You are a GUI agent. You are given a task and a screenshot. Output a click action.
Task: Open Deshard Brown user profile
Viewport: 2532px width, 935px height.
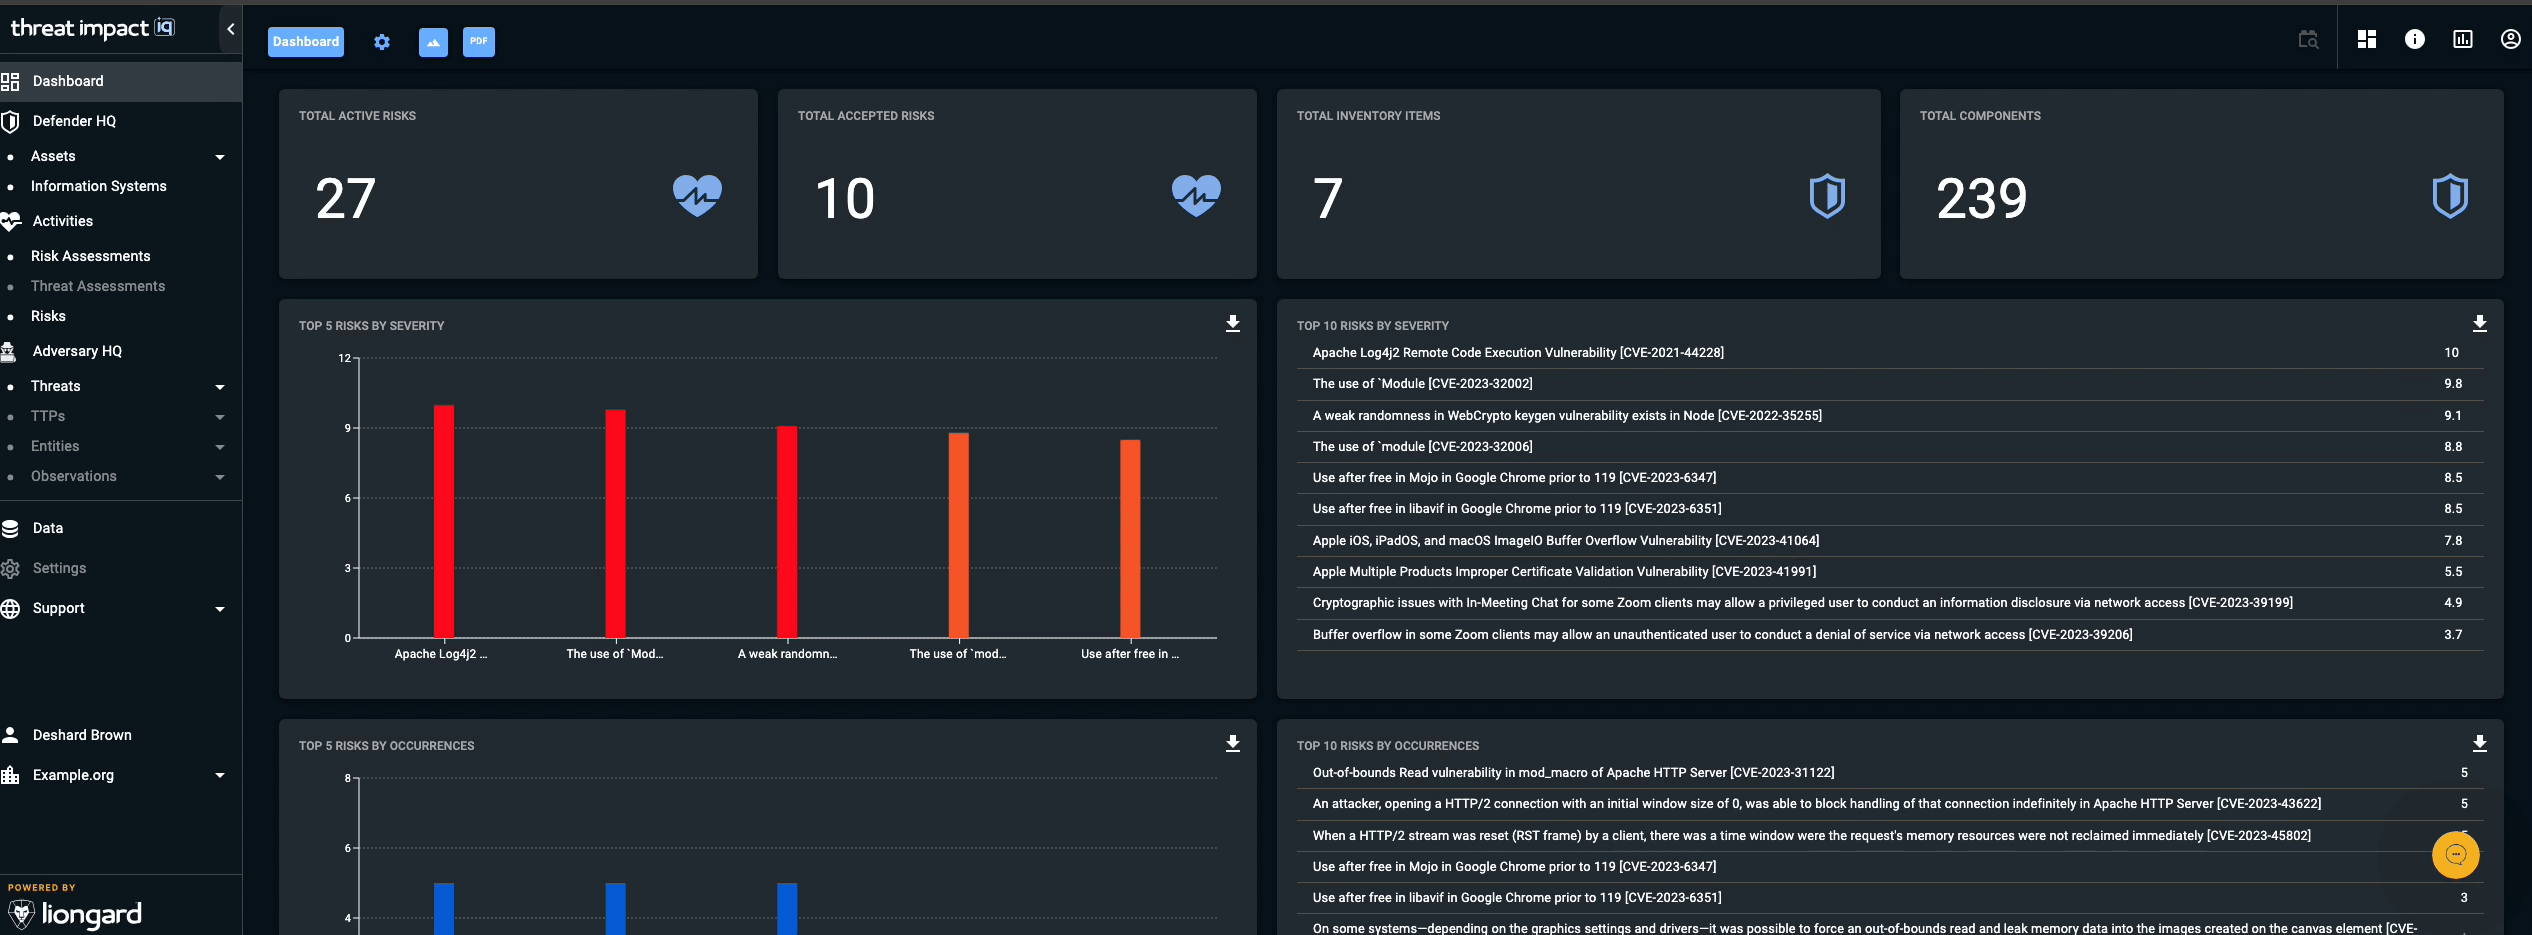tap(121, 735)
